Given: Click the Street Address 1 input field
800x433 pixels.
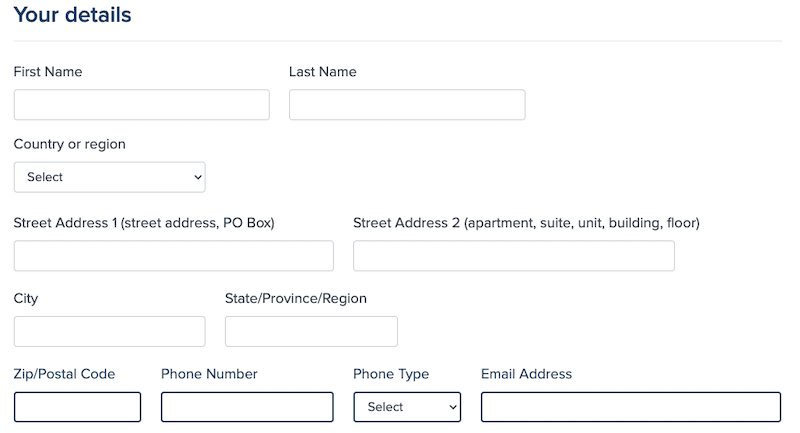Looking at the screenshot, I should point(173,256).
